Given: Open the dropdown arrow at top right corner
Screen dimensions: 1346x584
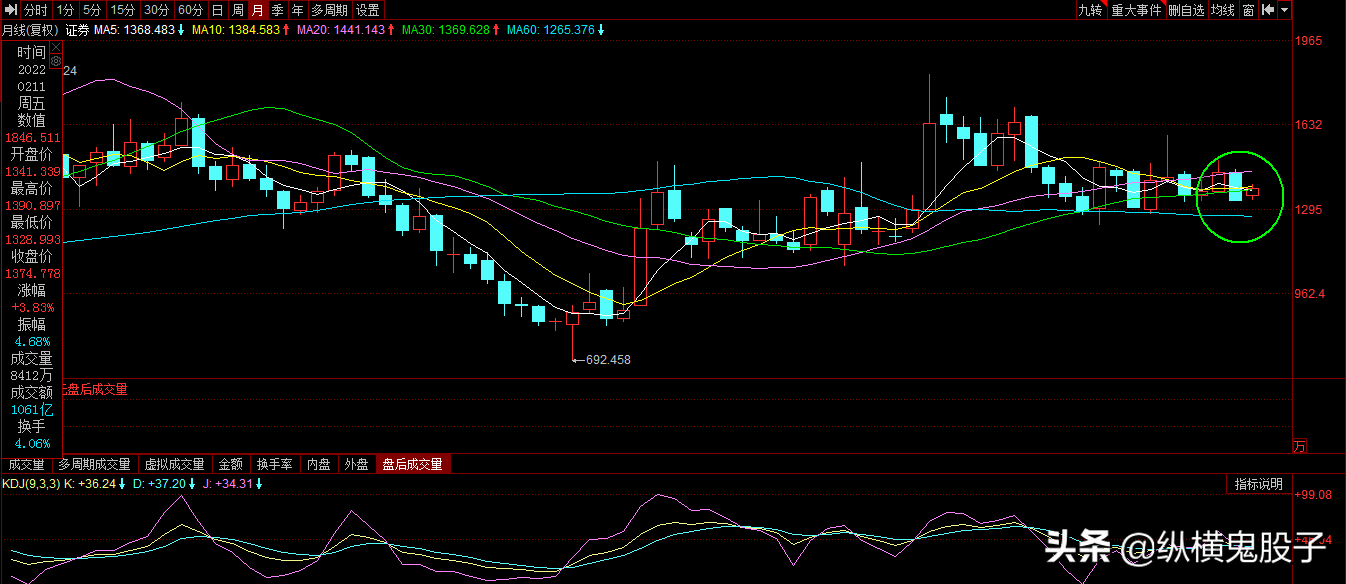Looking at the screenshot, I should point(1284,10).
